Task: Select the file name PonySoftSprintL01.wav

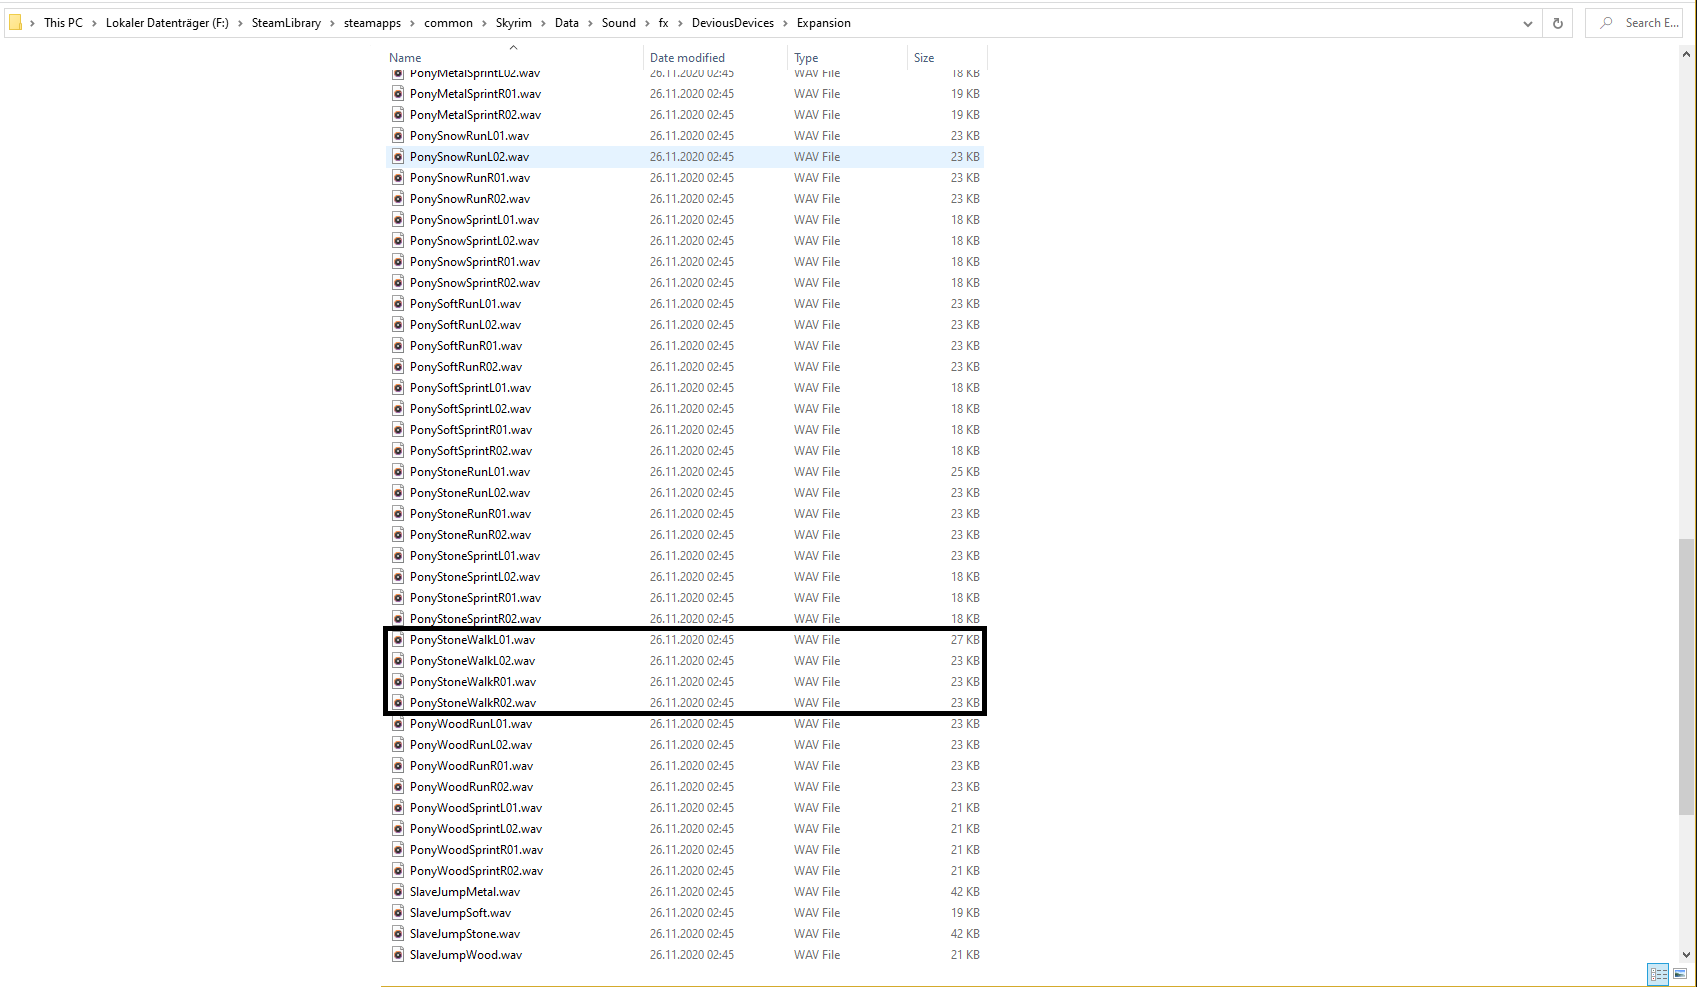Action: 470,388
